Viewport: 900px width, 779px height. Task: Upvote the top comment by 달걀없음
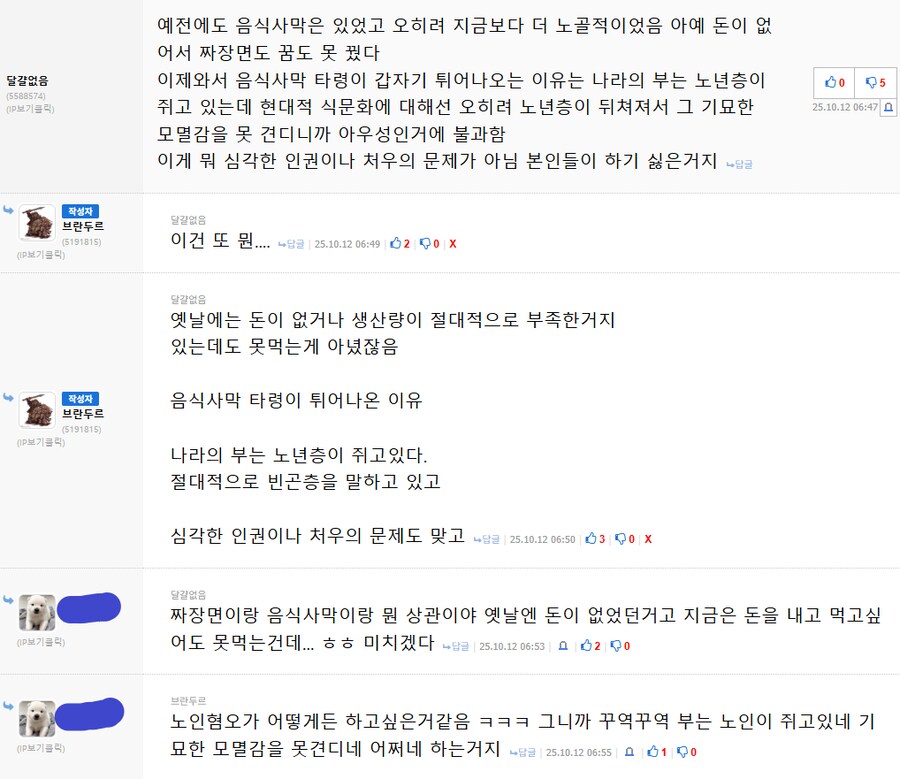(x=834, y=83)
